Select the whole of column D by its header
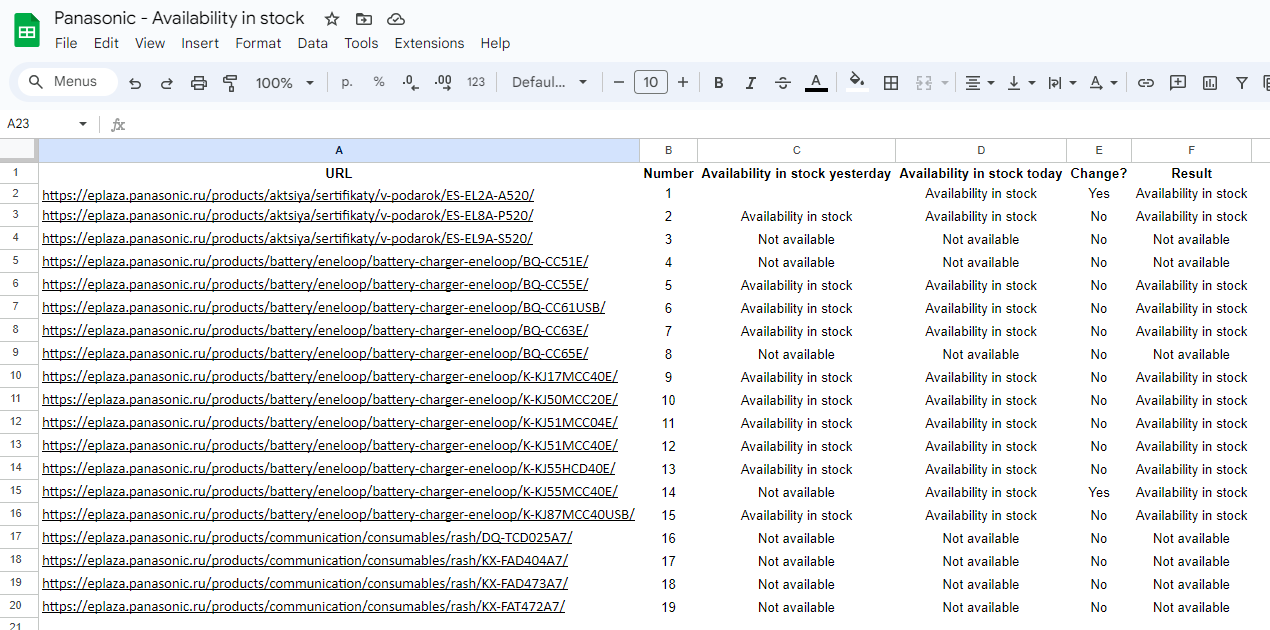1270x630 pixels. point(981,150)
